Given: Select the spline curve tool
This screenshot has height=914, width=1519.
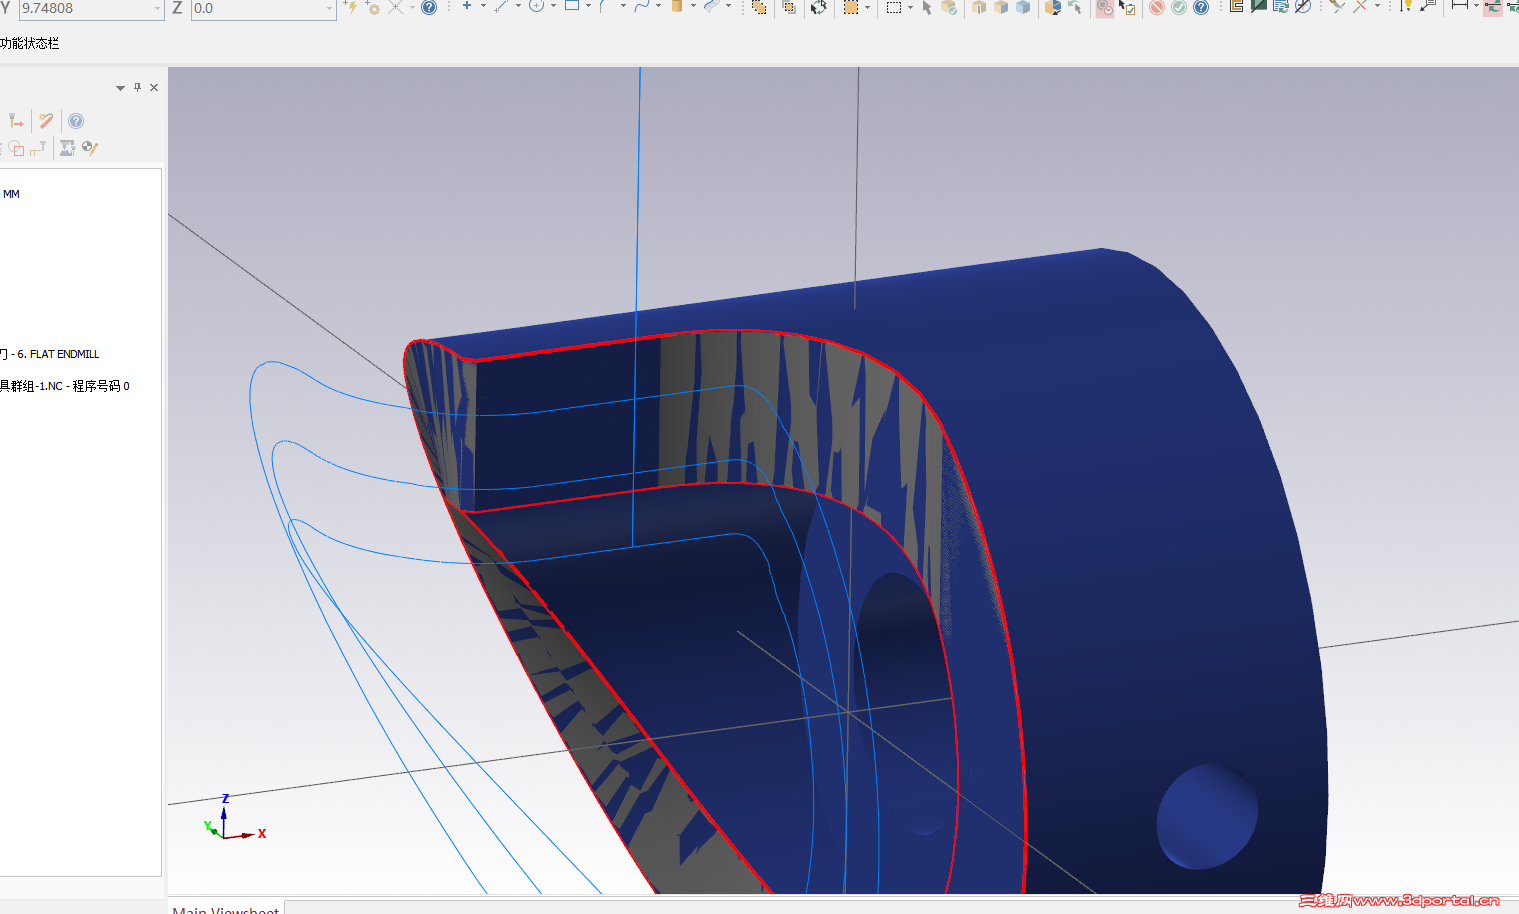Looking at the screenshot, I should click(642, 6).
